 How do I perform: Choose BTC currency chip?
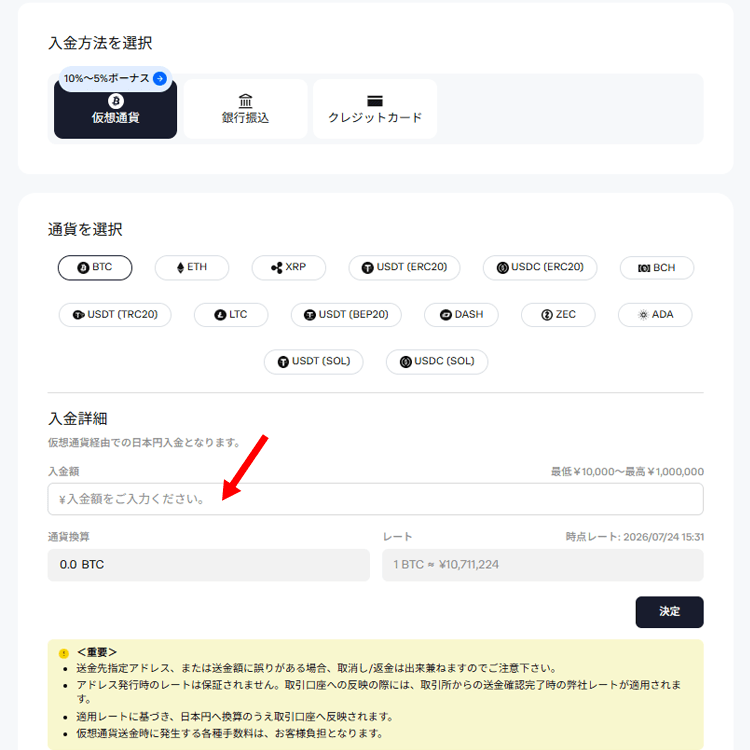click(x=95, y=267)
